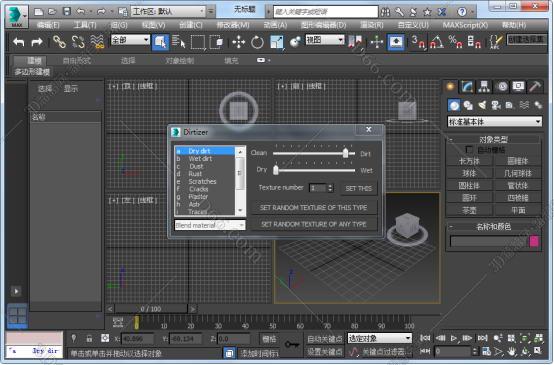
Task: Click the 长方体 box primitive button
Action: click(x=469, y=161)
